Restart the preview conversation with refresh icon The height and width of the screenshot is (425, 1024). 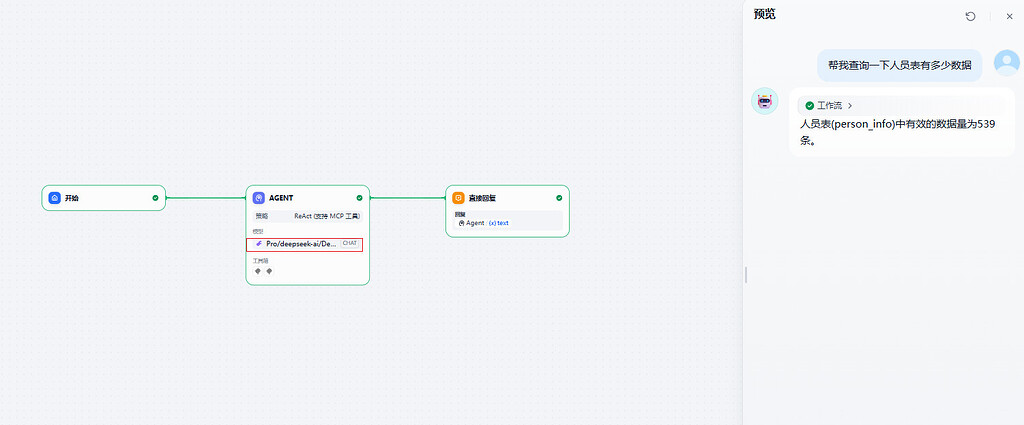coord(970,16)
